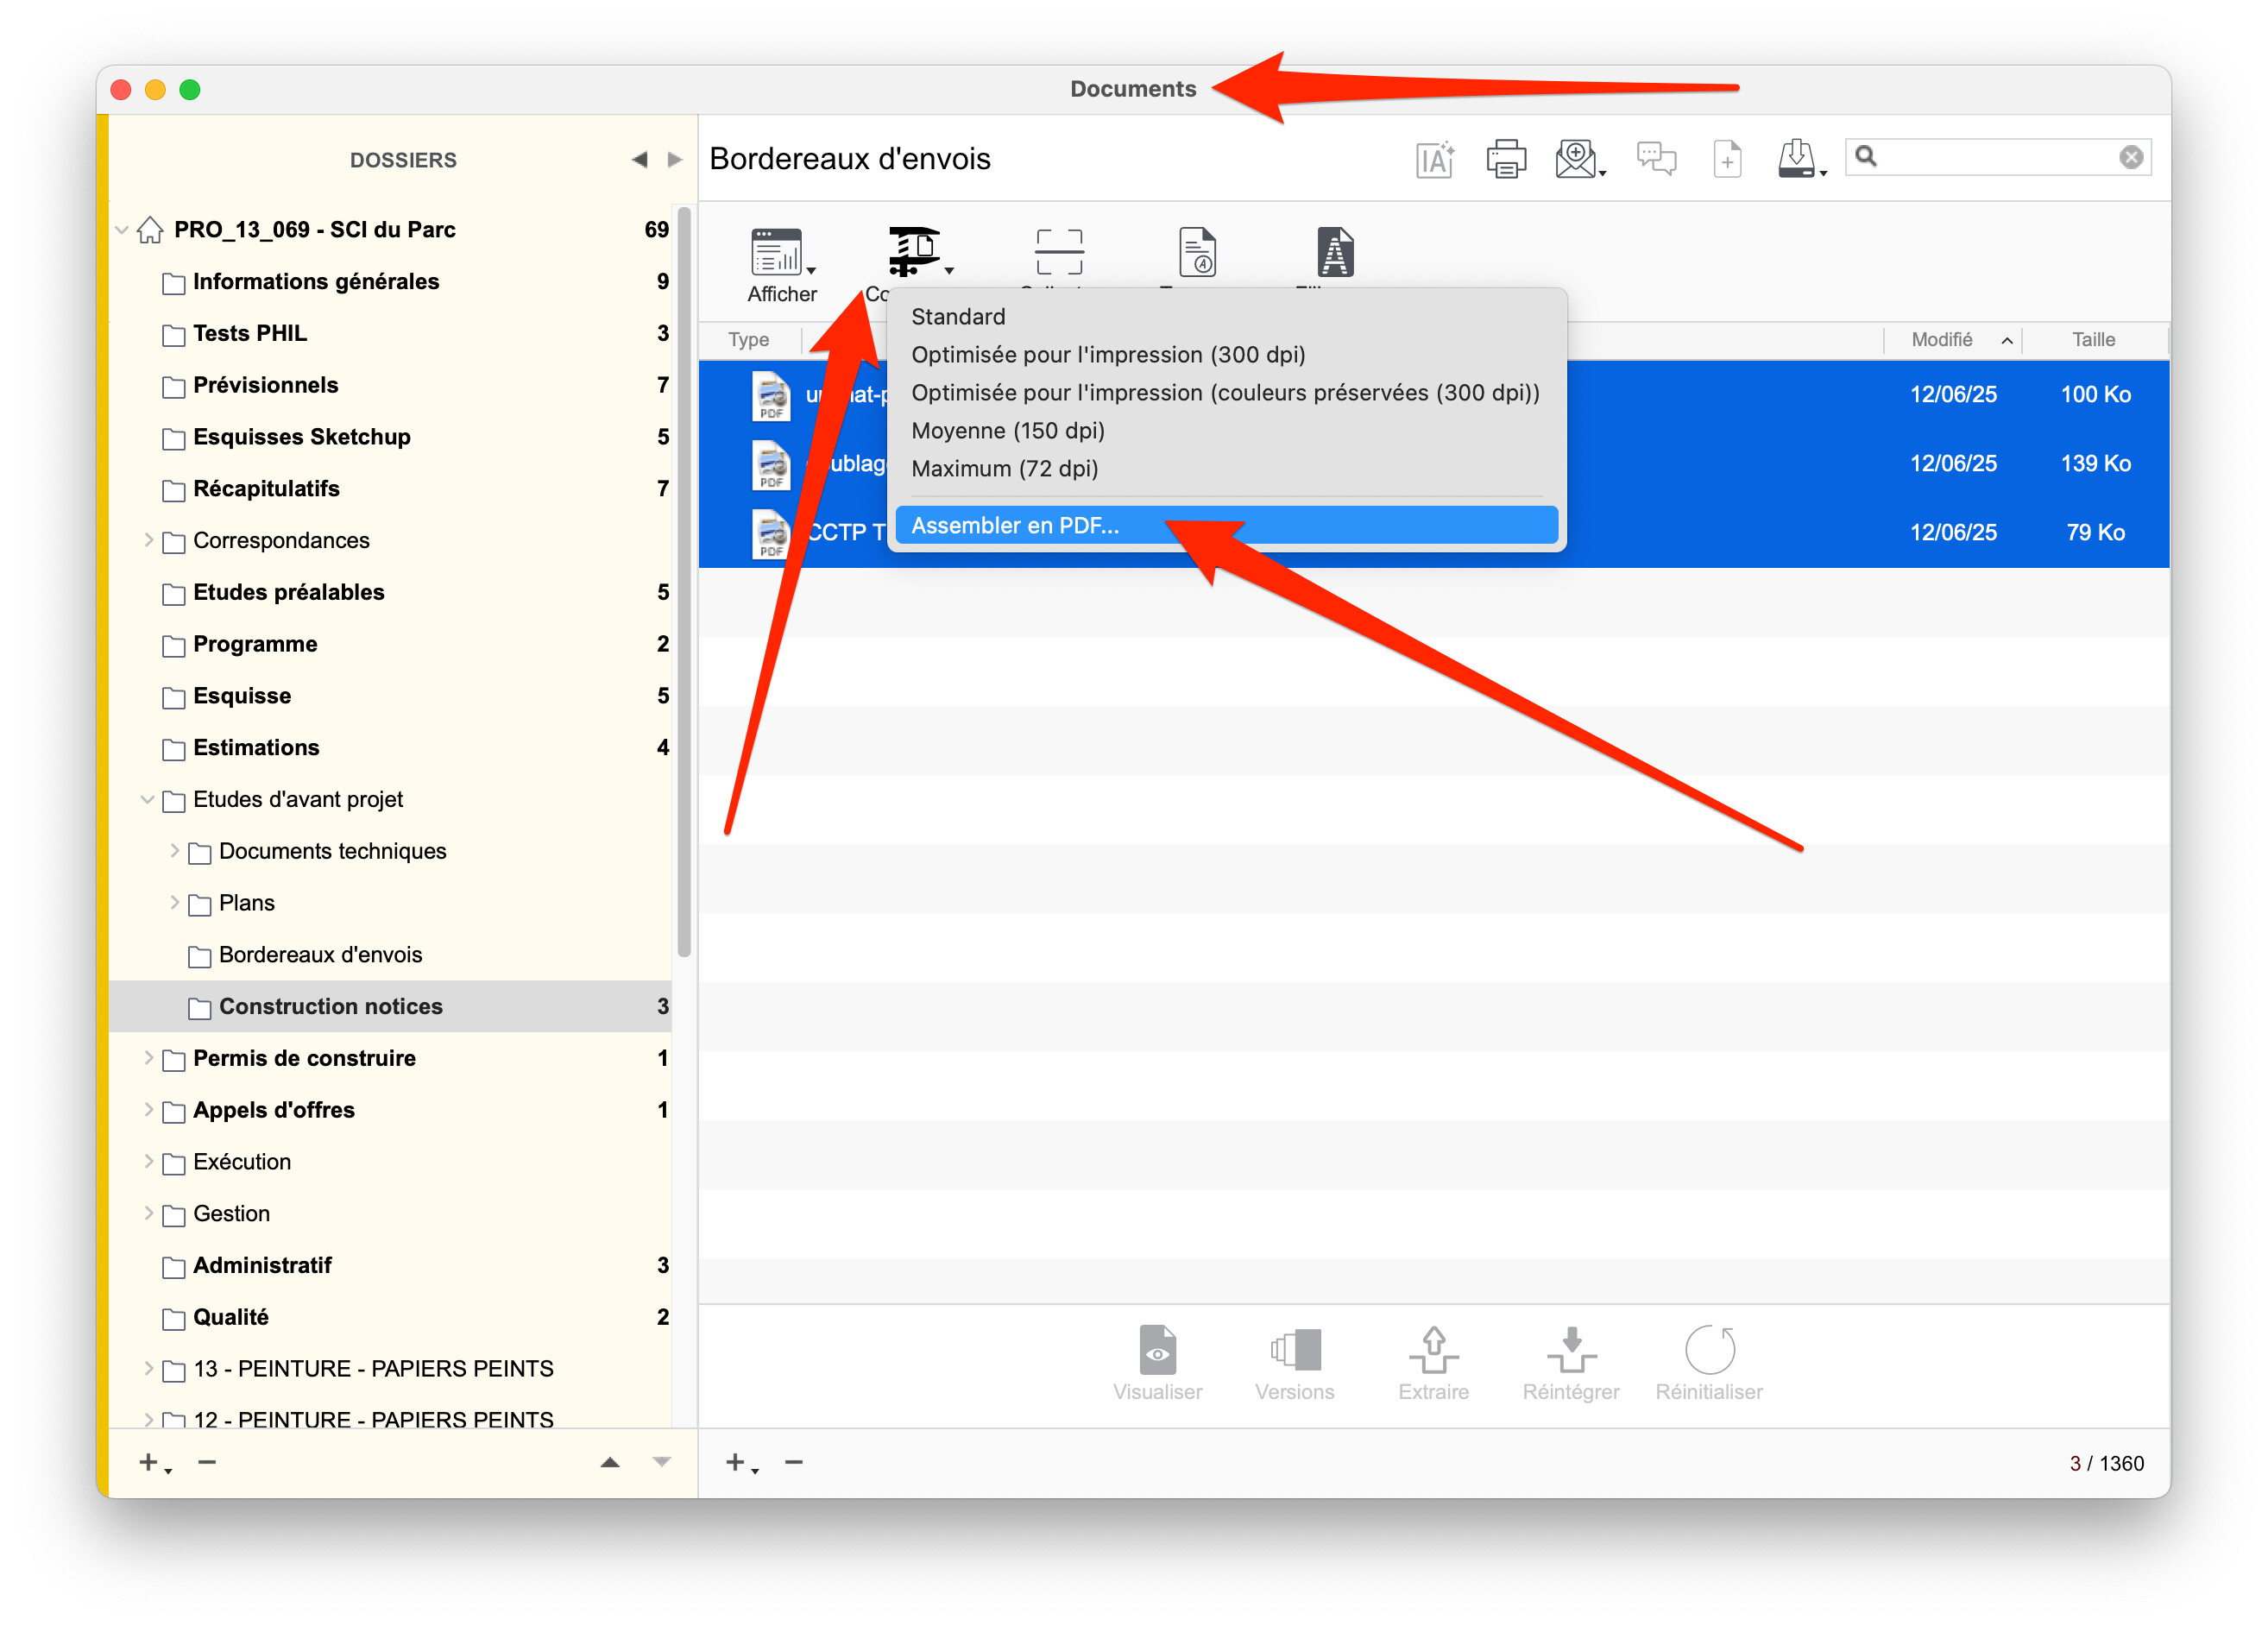2268x1626 pixels.
Task: Expand the Permis de construire folder
Action: coord(148,1058)
